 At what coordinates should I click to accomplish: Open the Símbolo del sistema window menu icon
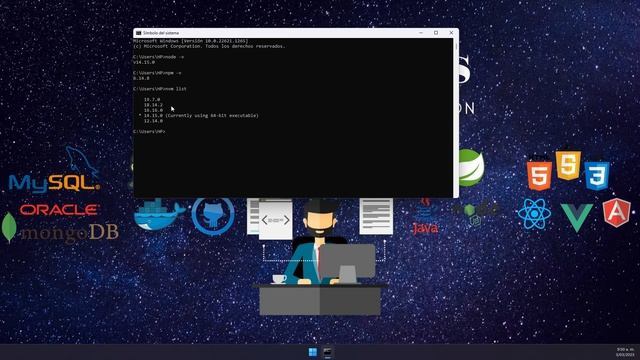(138, 33)
